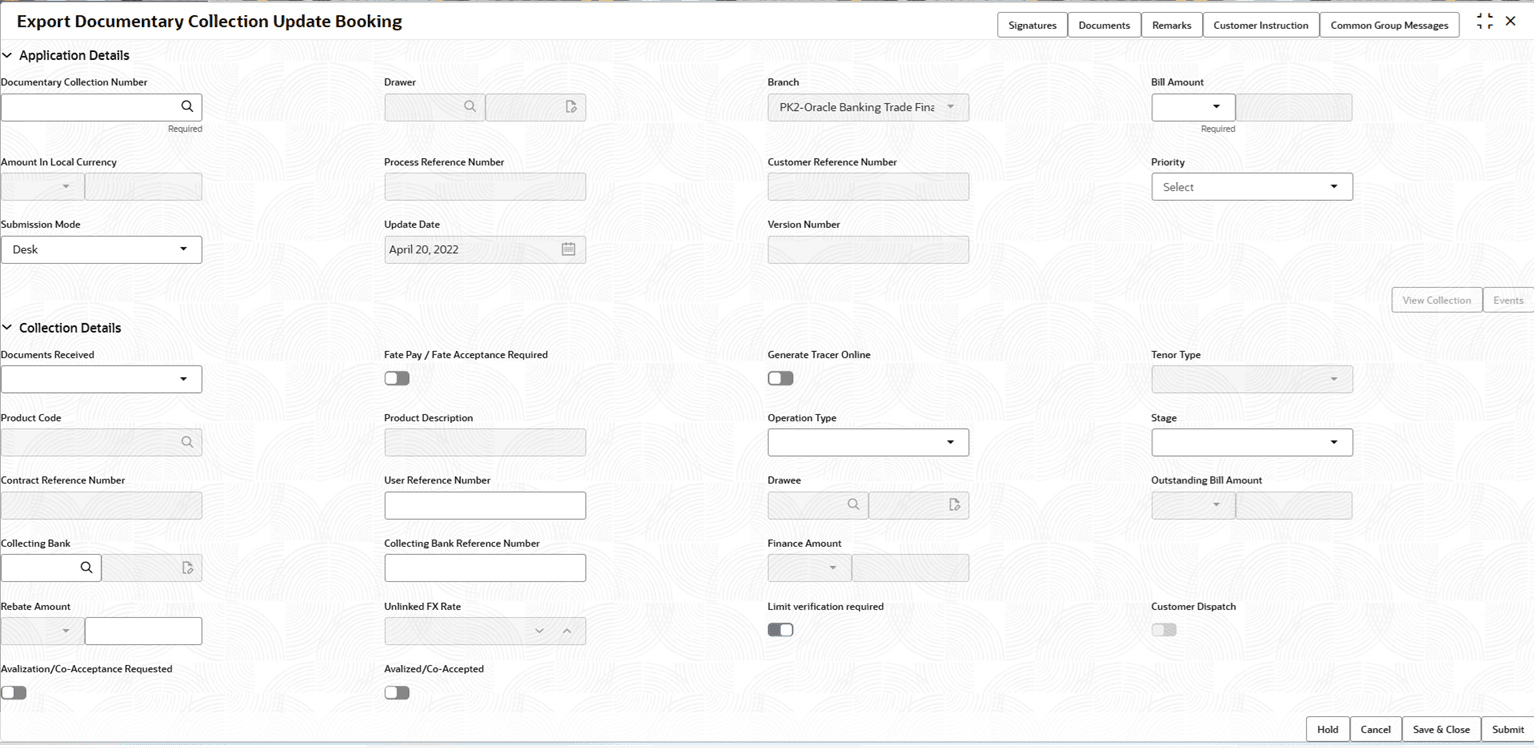Click the Submit button

coord(1508,729)
